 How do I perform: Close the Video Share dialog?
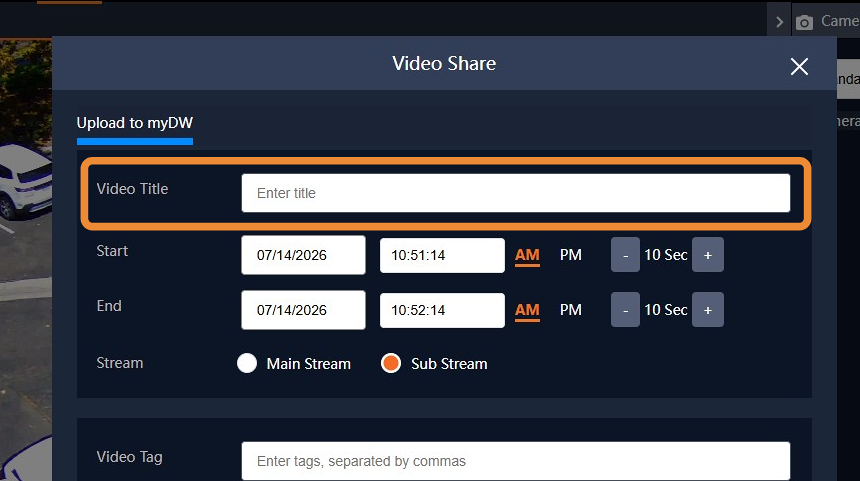(799, 66)
